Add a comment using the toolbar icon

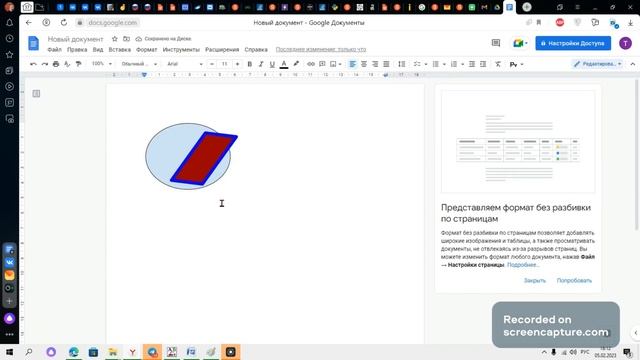pyautogui.click(x=322, y=64)
